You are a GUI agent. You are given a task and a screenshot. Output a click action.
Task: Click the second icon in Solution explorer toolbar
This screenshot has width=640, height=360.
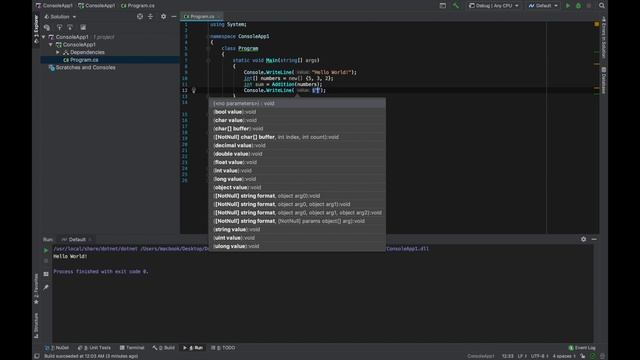[x=59, y=27]
